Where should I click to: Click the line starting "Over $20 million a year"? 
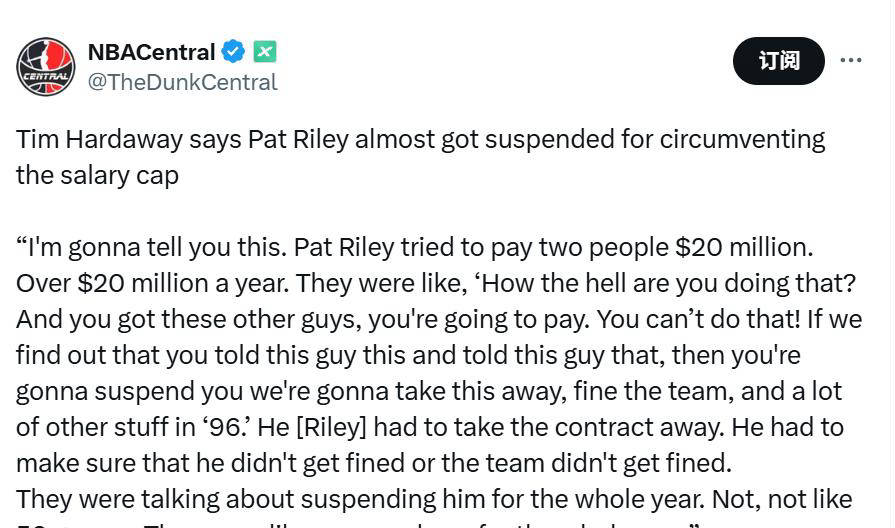[435, 283]
